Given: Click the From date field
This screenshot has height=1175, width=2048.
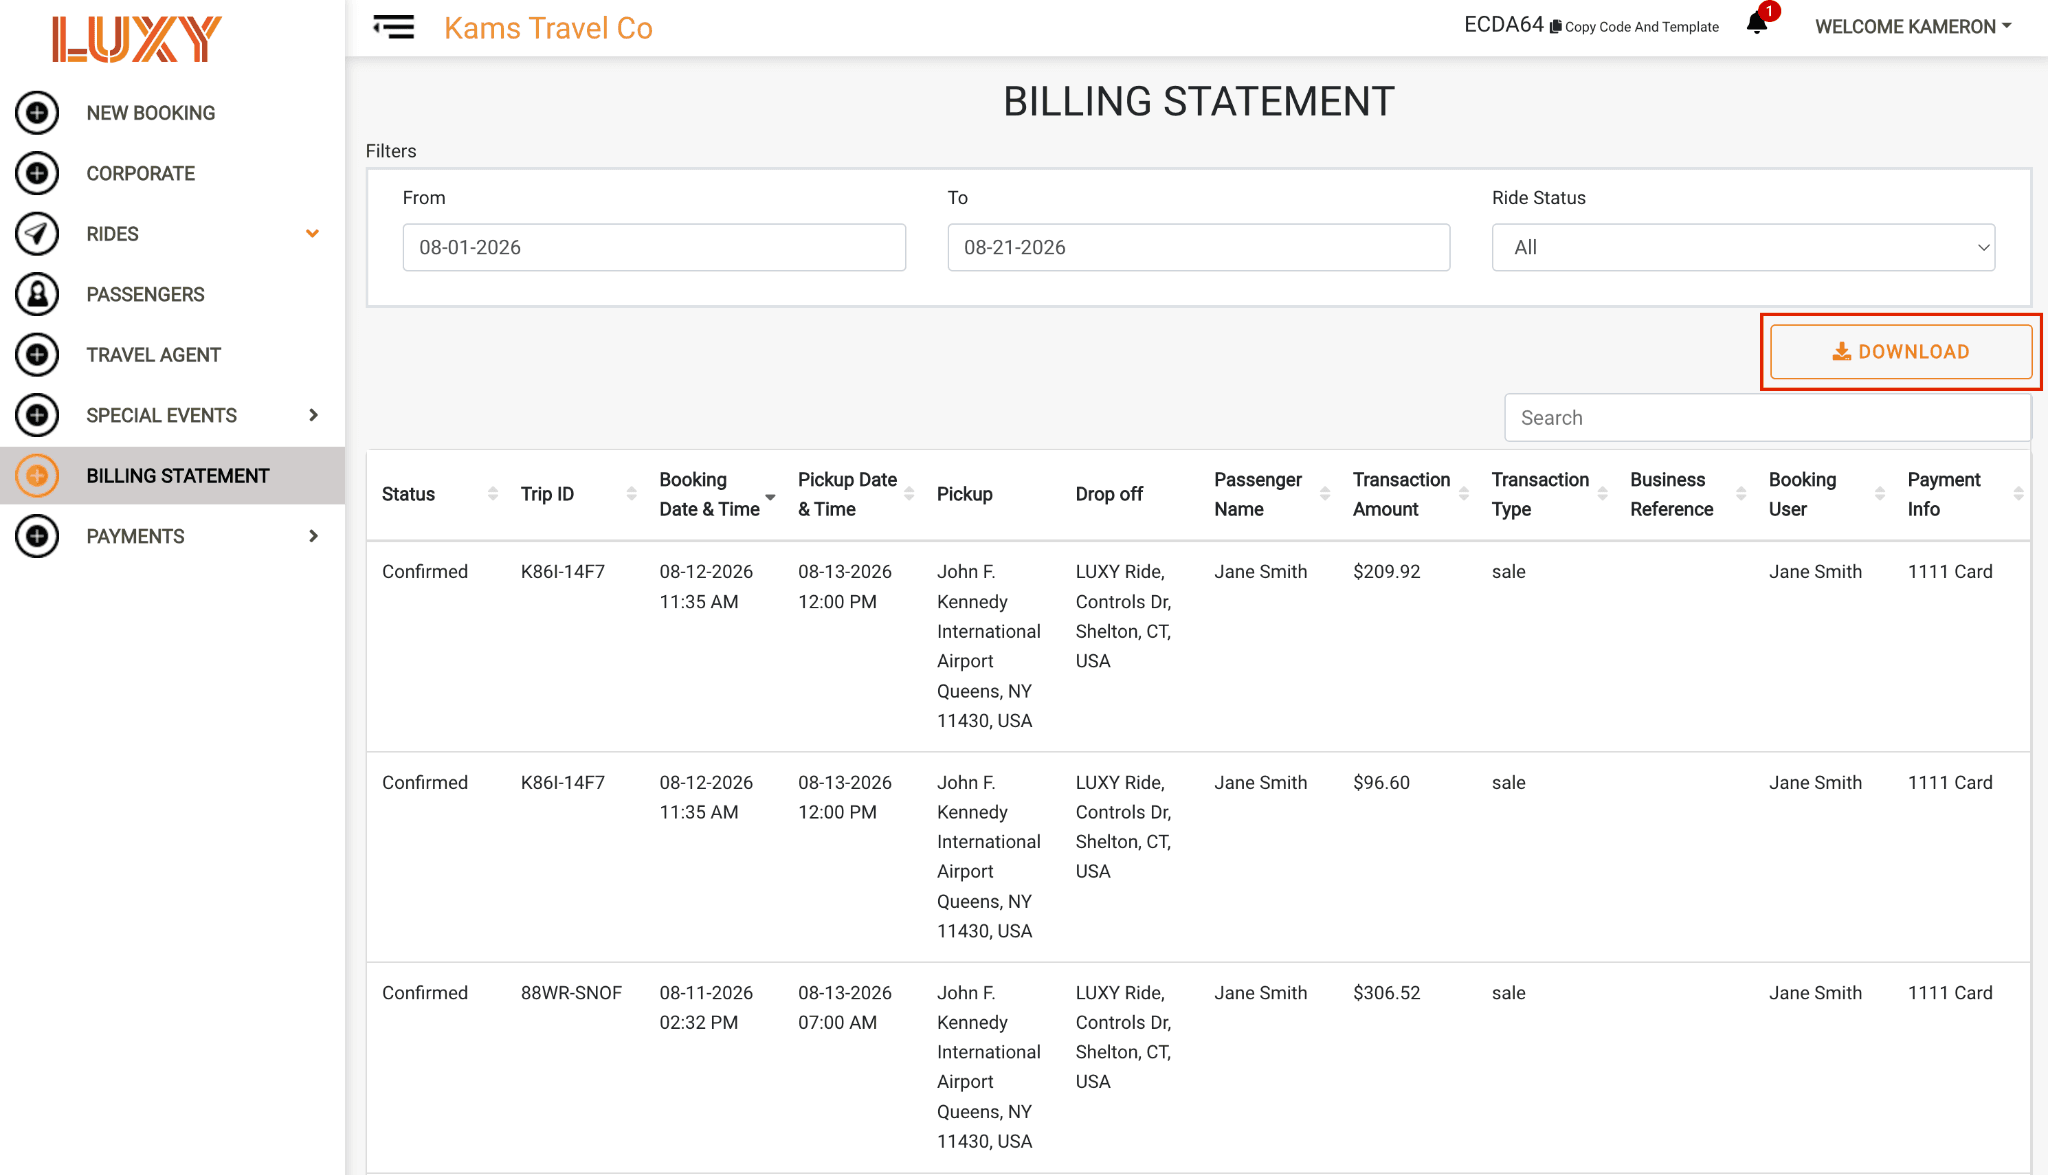Looking at the screenshot, I should click(654, 247).
